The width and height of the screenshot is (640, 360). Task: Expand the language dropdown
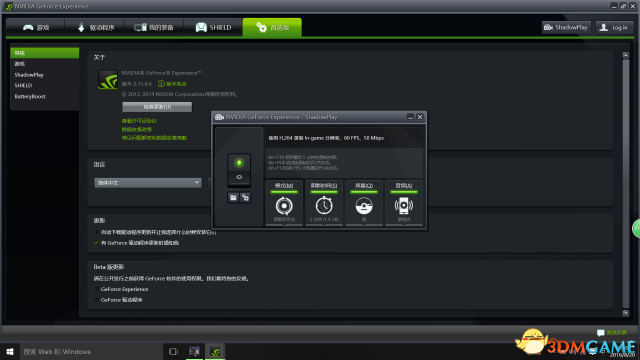pyautogui.click(x=148, y=183)
